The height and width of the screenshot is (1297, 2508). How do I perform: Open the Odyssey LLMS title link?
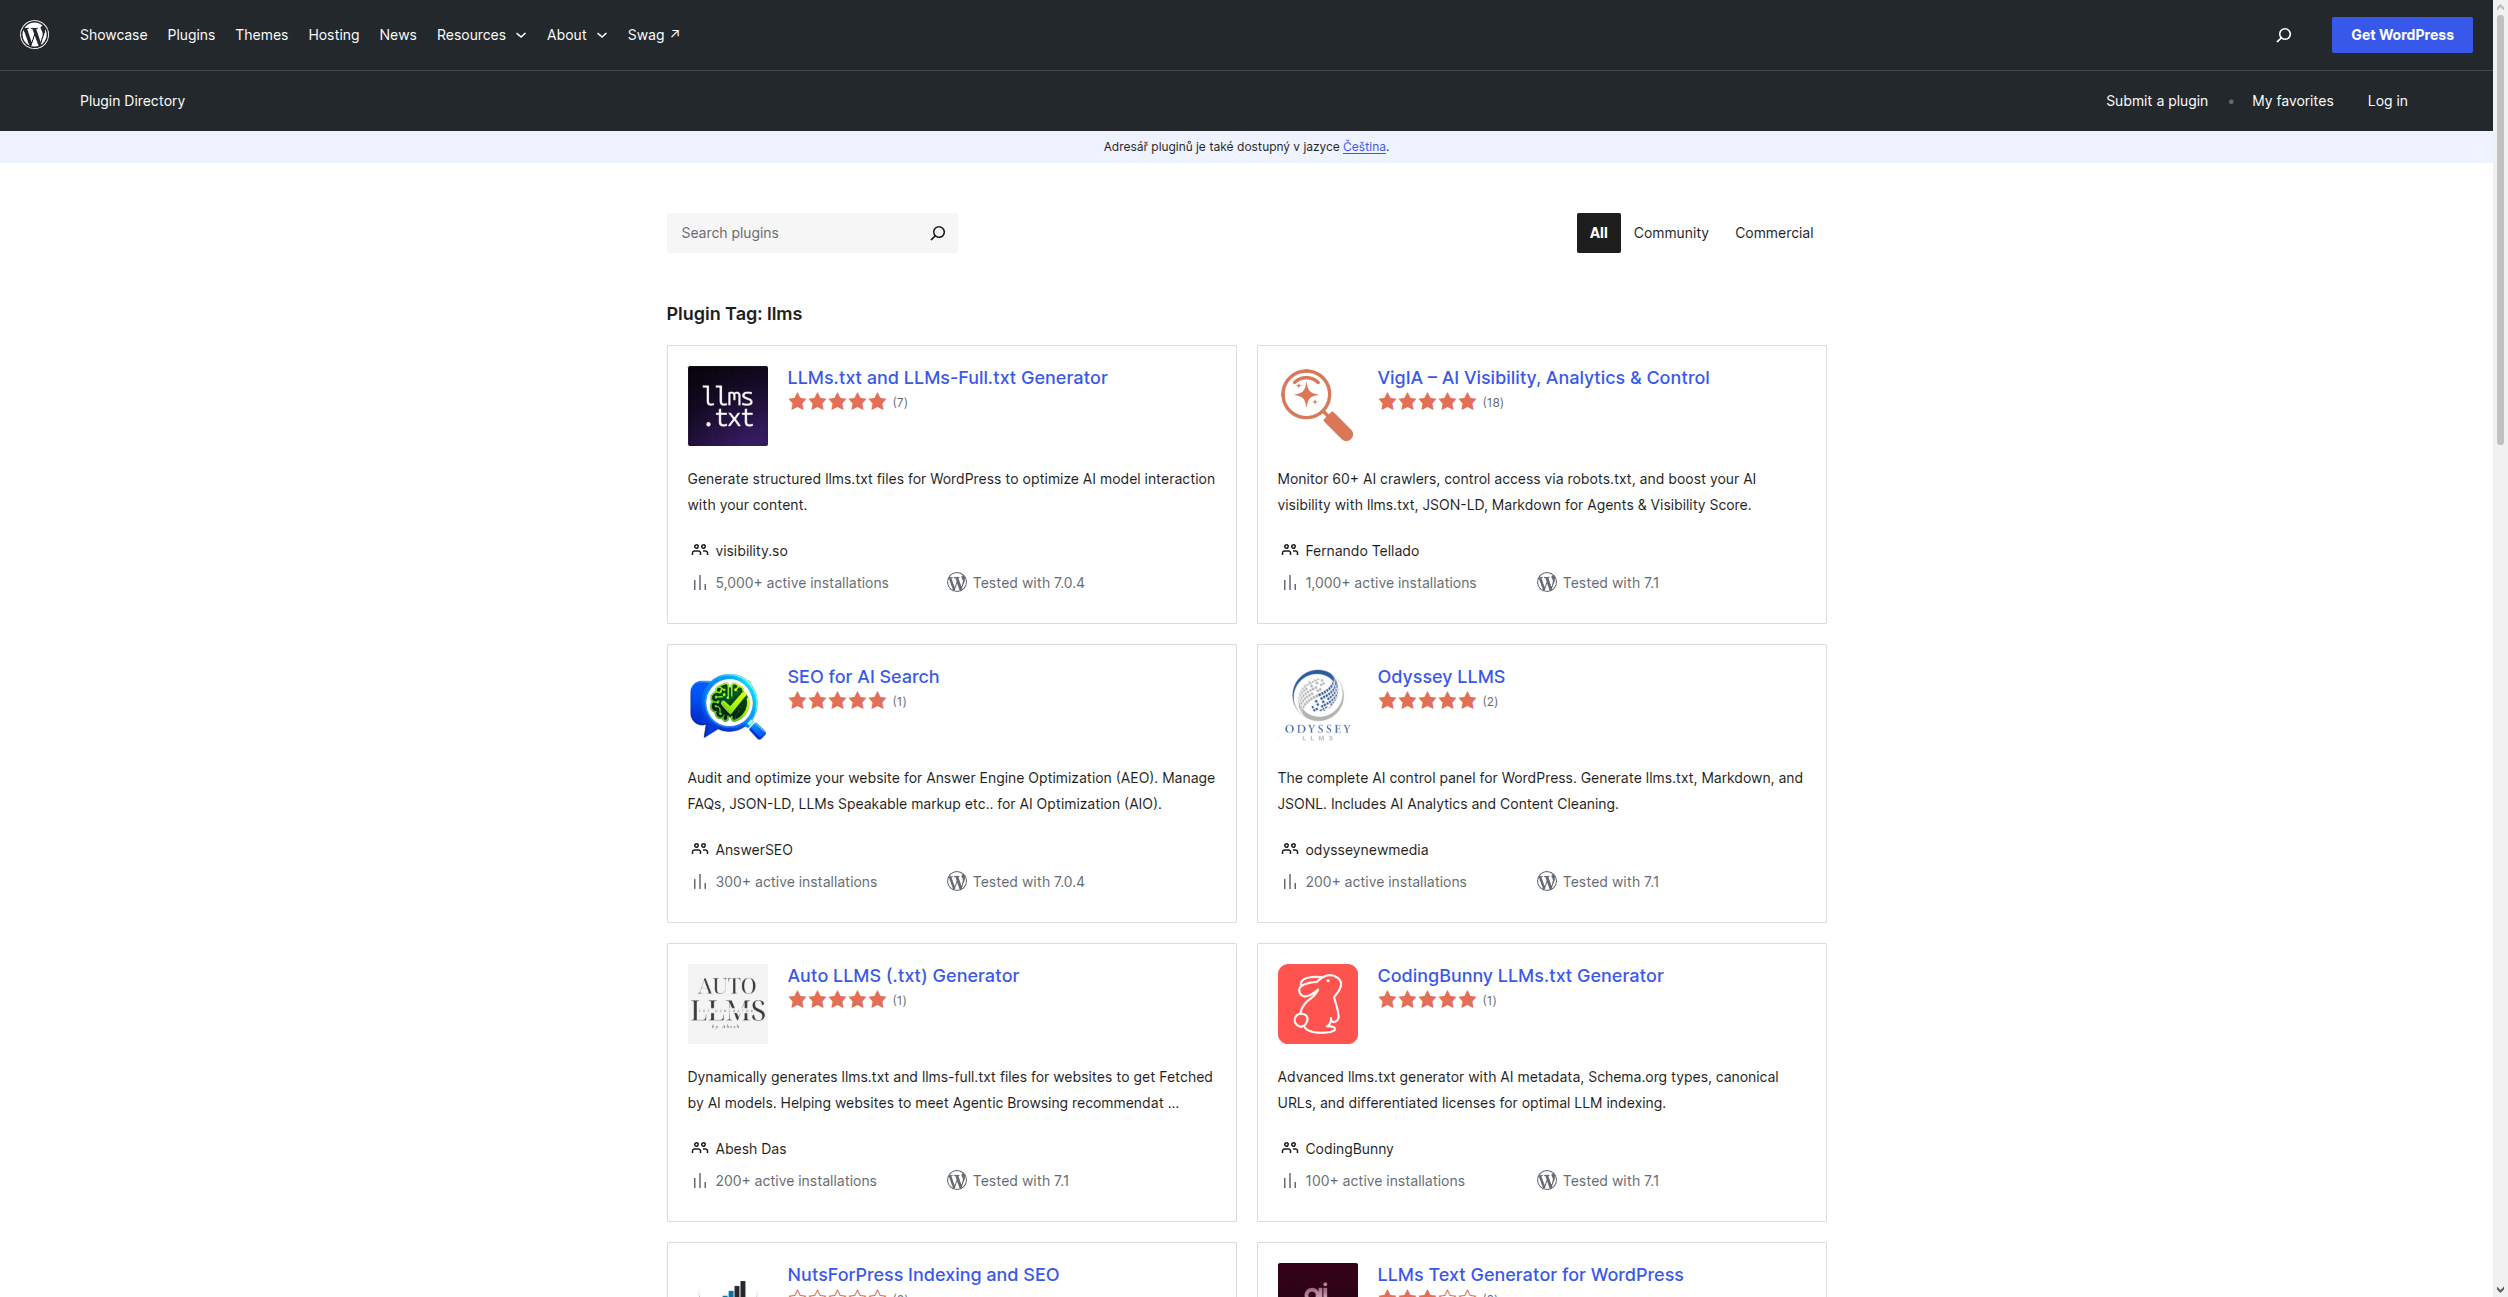[1441, 677]
